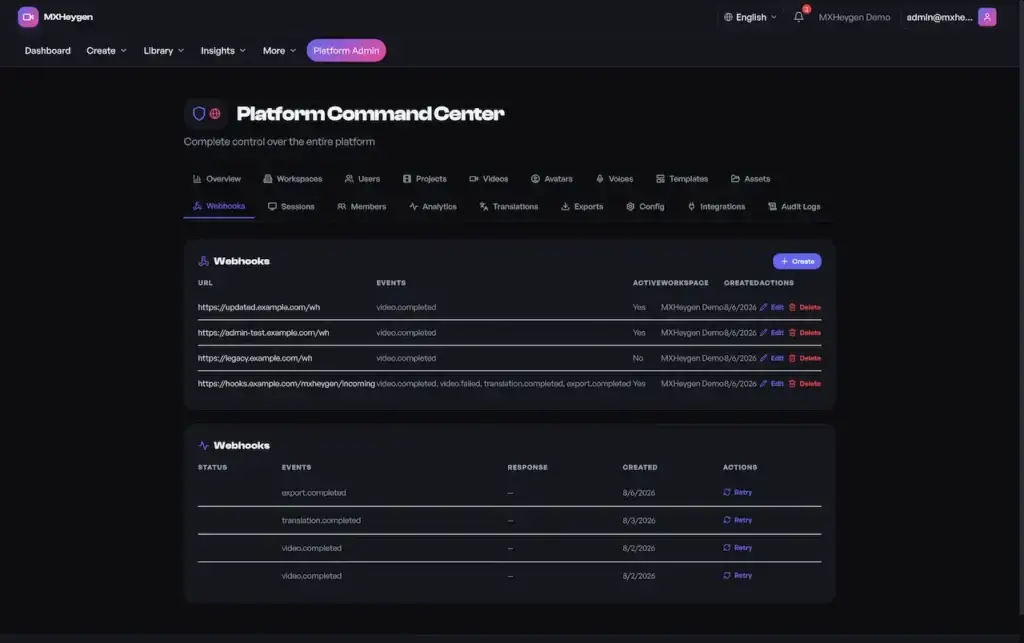Click URL https://admin-test.example.com/wh

coord(263,332)
